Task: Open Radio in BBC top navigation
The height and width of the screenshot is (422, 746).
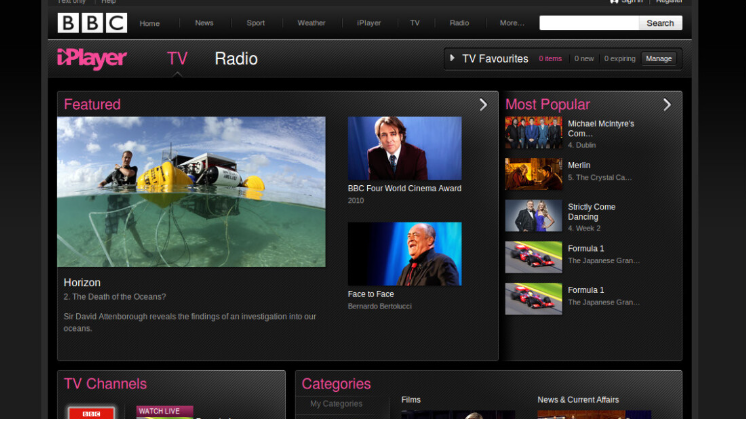Action: (x=459, y=23)
